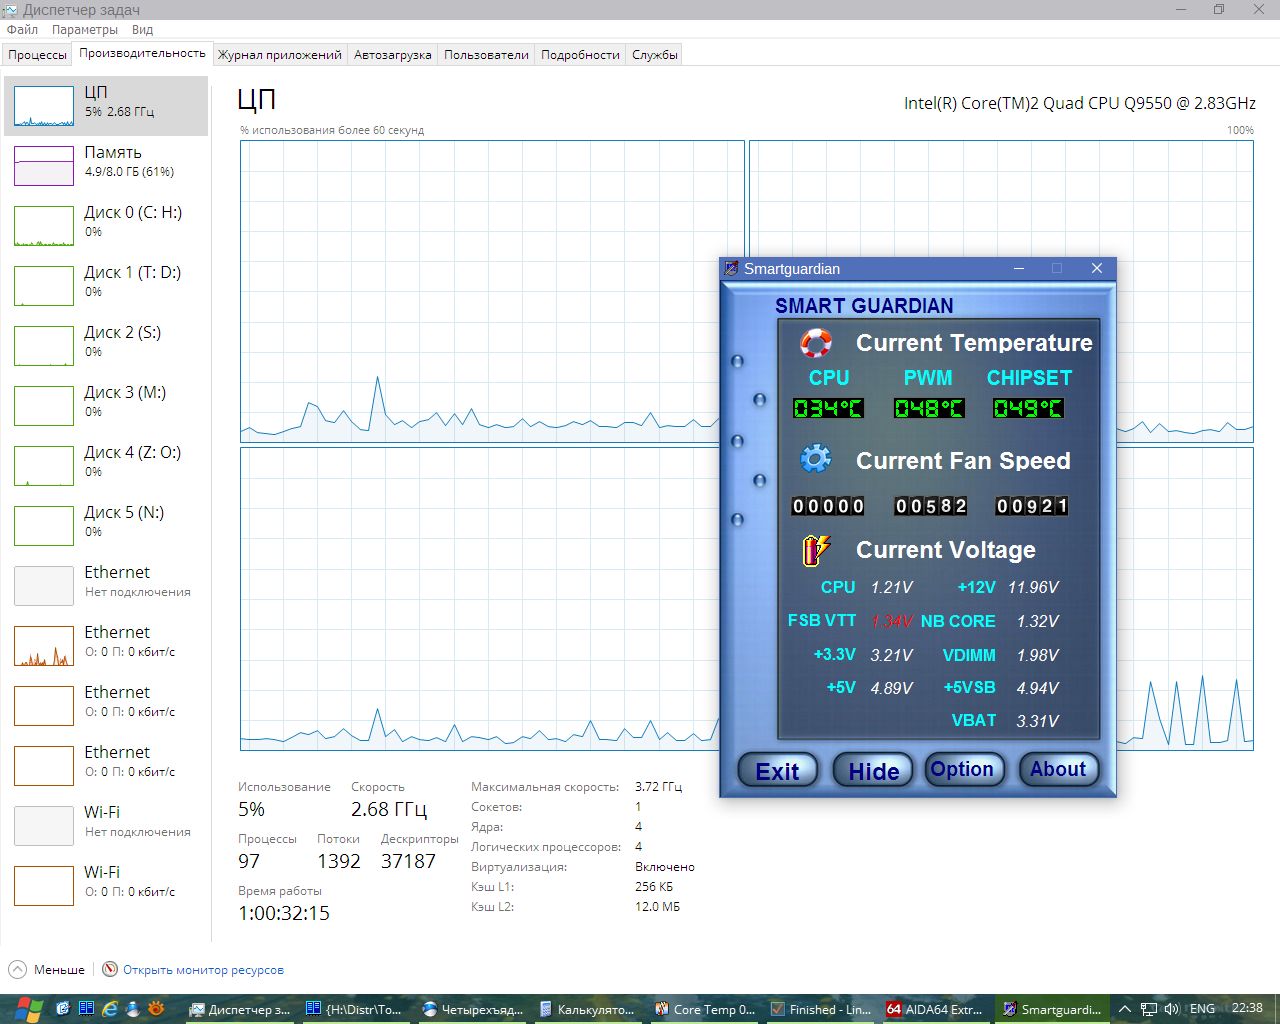Click the orange eye quick launch icon
Viewport: 1280px width, 1024px height.
point(155,1009)
